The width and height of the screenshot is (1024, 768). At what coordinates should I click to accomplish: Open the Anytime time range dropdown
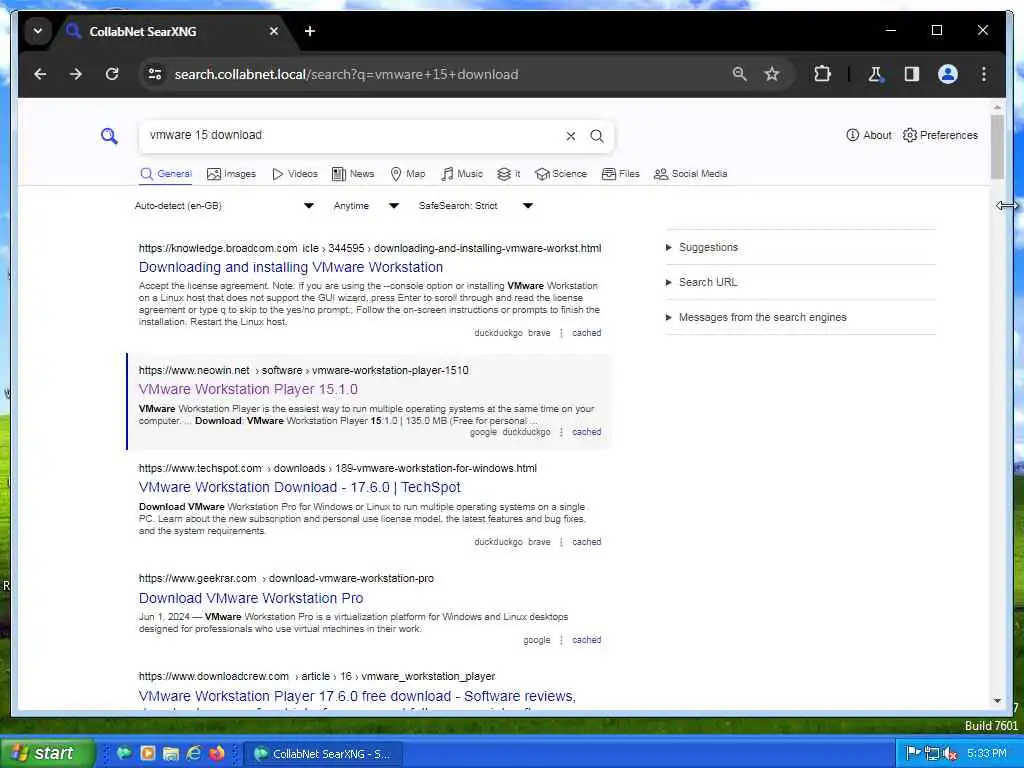(x=366, y=206)
